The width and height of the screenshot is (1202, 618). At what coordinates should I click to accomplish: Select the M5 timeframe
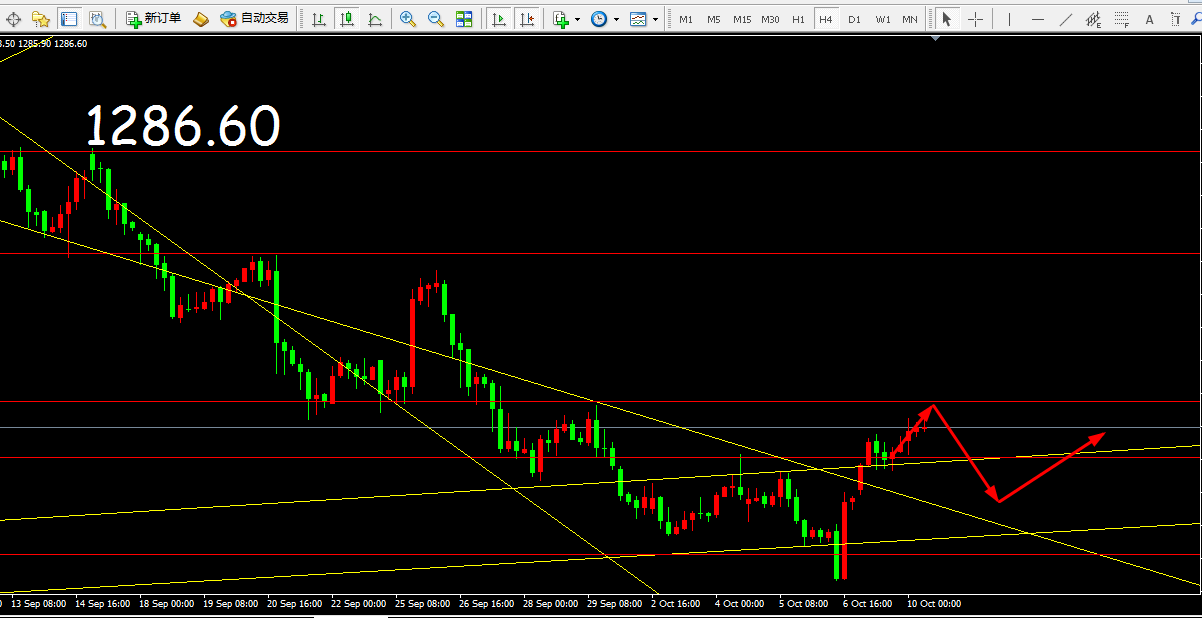pyautogui.click(x=713, y=19)
